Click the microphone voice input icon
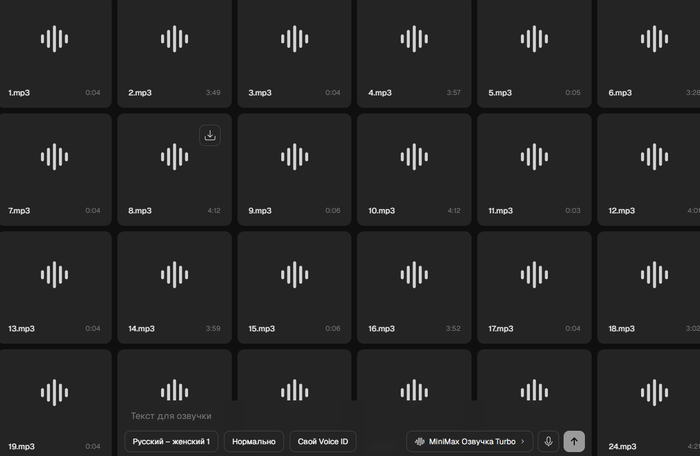Screen dimensions: 700x456 pos(548,441)
